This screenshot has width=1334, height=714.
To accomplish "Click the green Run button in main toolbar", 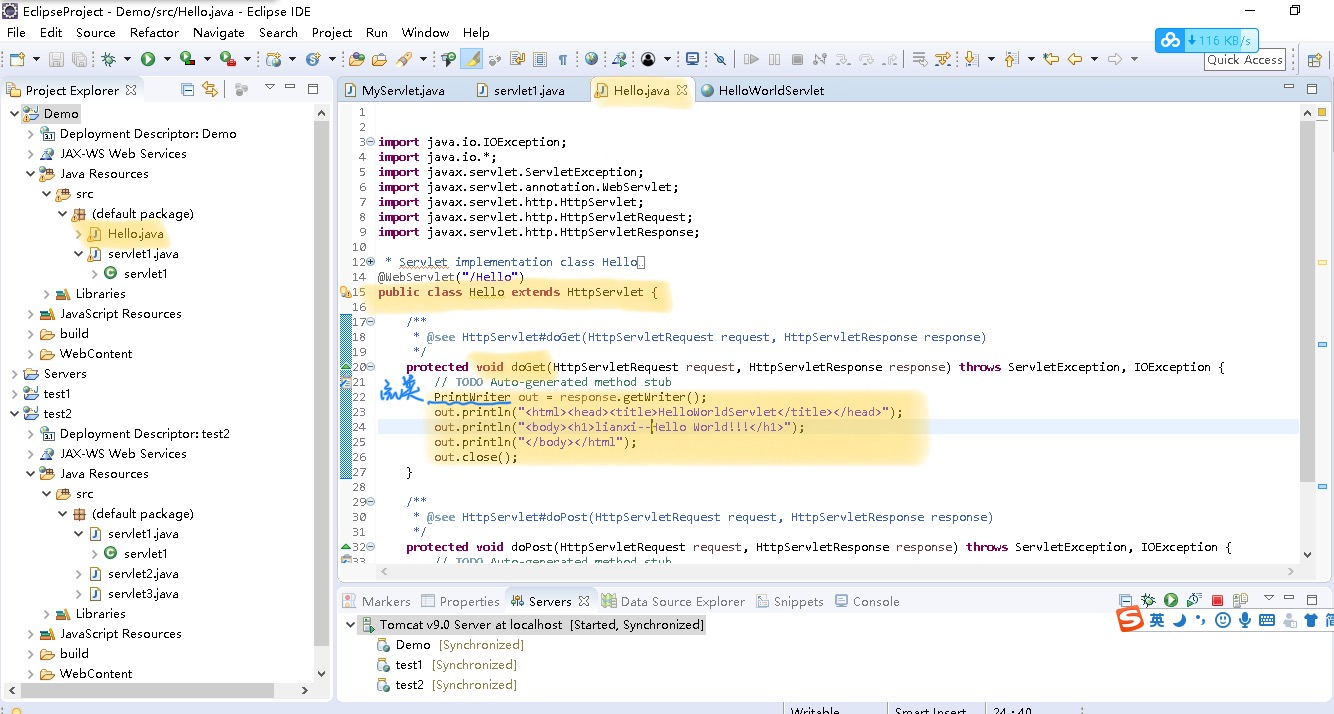I will tap(148, 59).
